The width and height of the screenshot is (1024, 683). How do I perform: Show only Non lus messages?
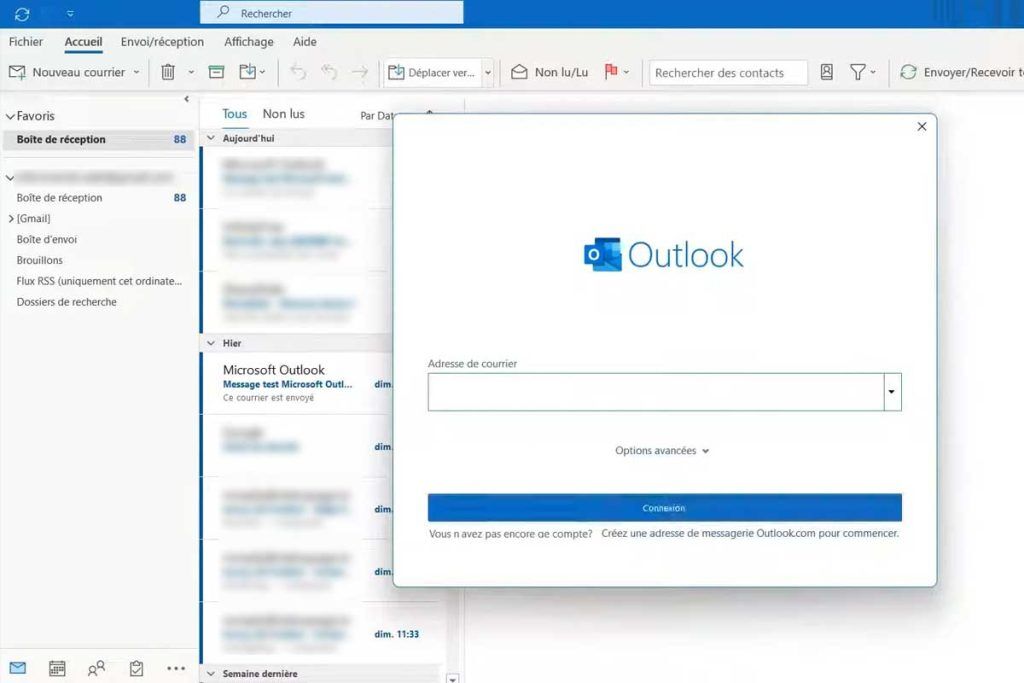[283, 114]
